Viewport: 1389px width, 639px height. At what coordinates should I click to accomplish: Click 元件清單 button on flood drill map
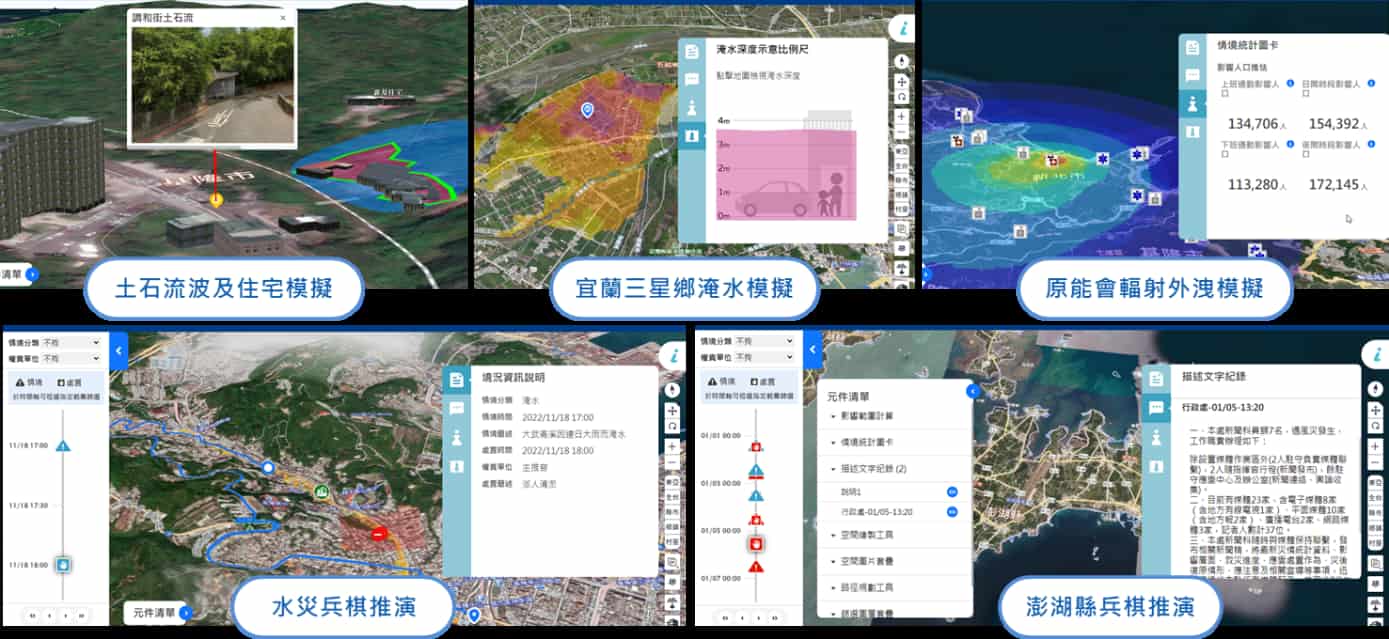tap(156, 612)
